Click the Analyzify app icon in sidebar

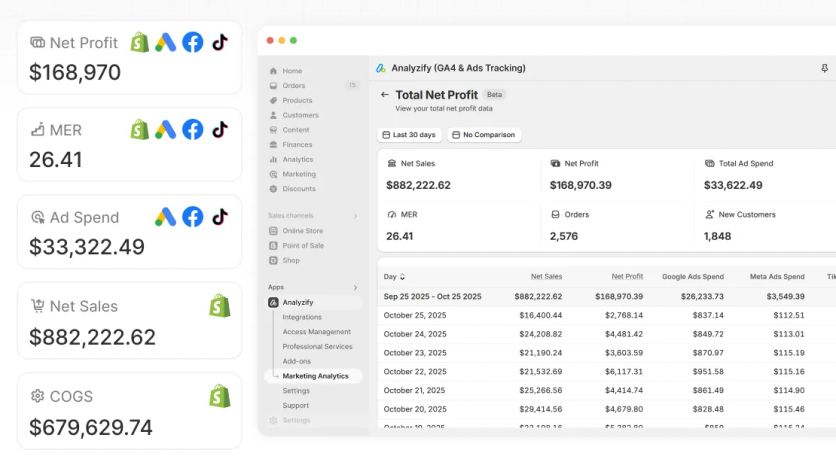pos(274,302)
